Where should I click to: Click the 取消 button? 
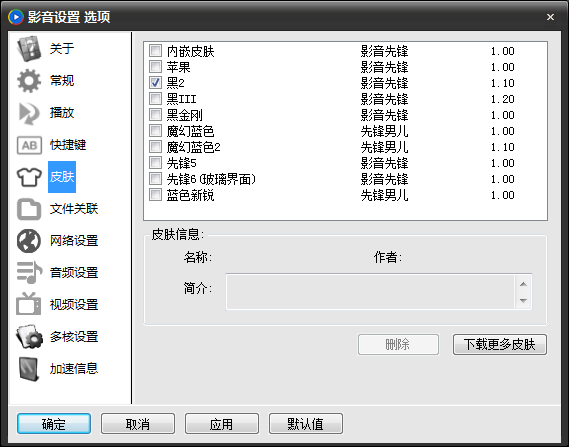138,423
